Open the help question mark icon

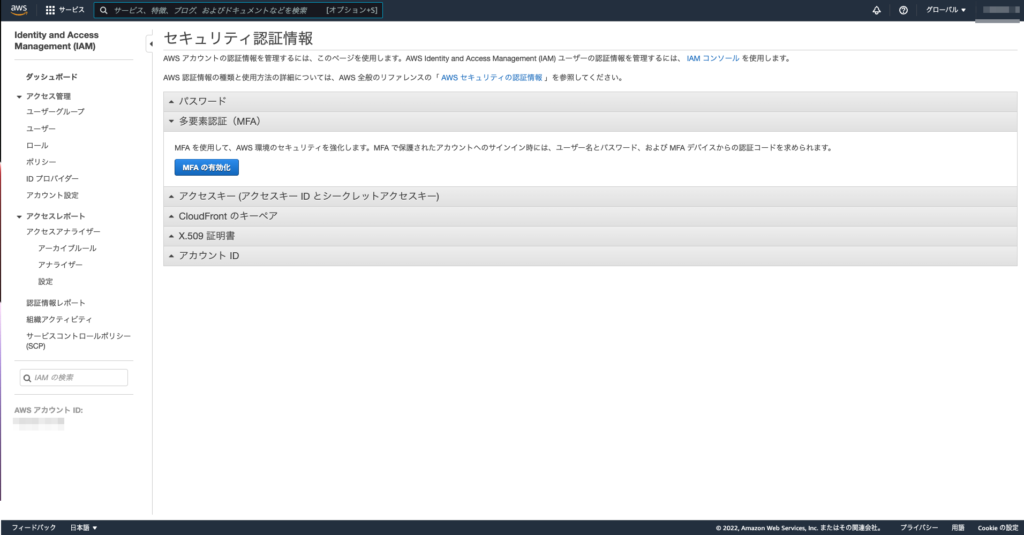click(x=903, y=10)
